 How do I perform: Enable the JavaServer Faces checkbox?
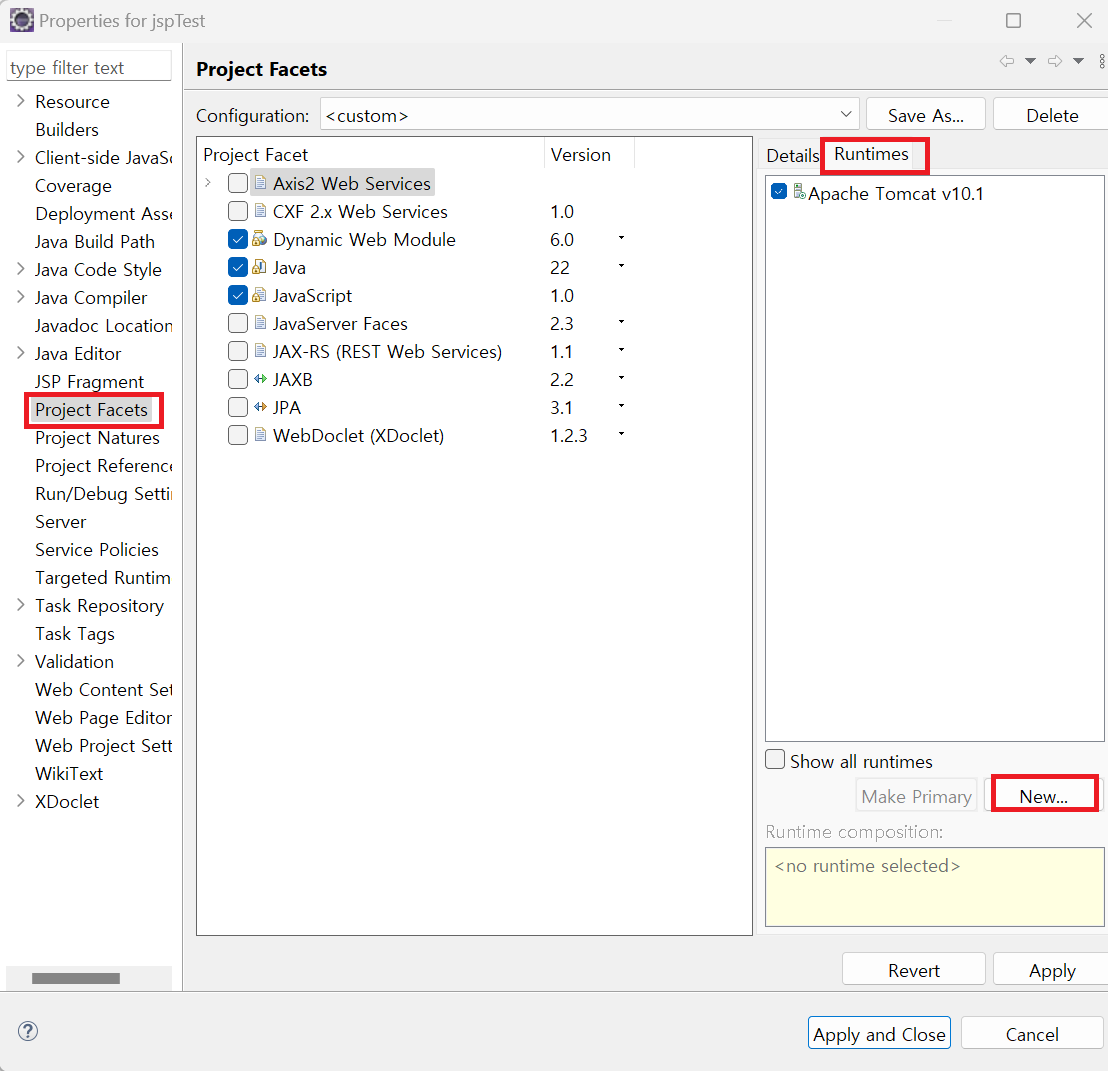[x=237, y=323]
